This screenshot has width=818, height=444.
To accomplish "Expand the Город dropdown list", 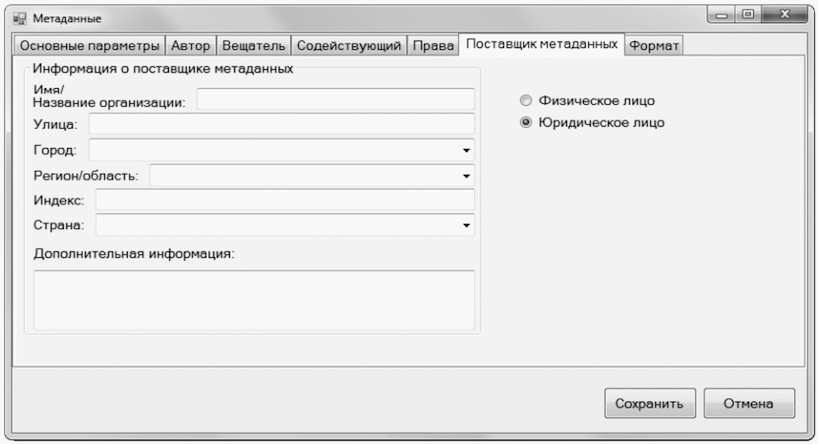I will [465, 150].
